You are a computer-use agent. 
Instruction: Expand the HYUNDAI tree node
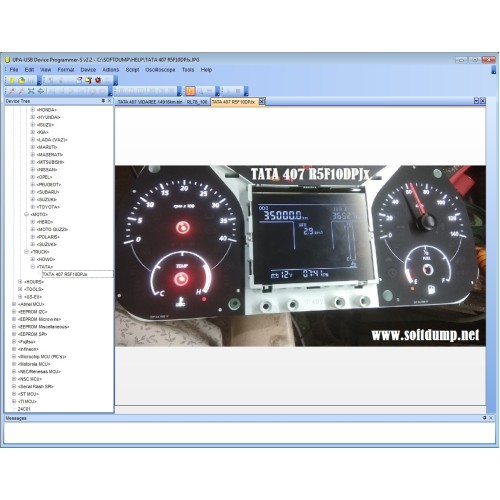[x=33, y=117]
